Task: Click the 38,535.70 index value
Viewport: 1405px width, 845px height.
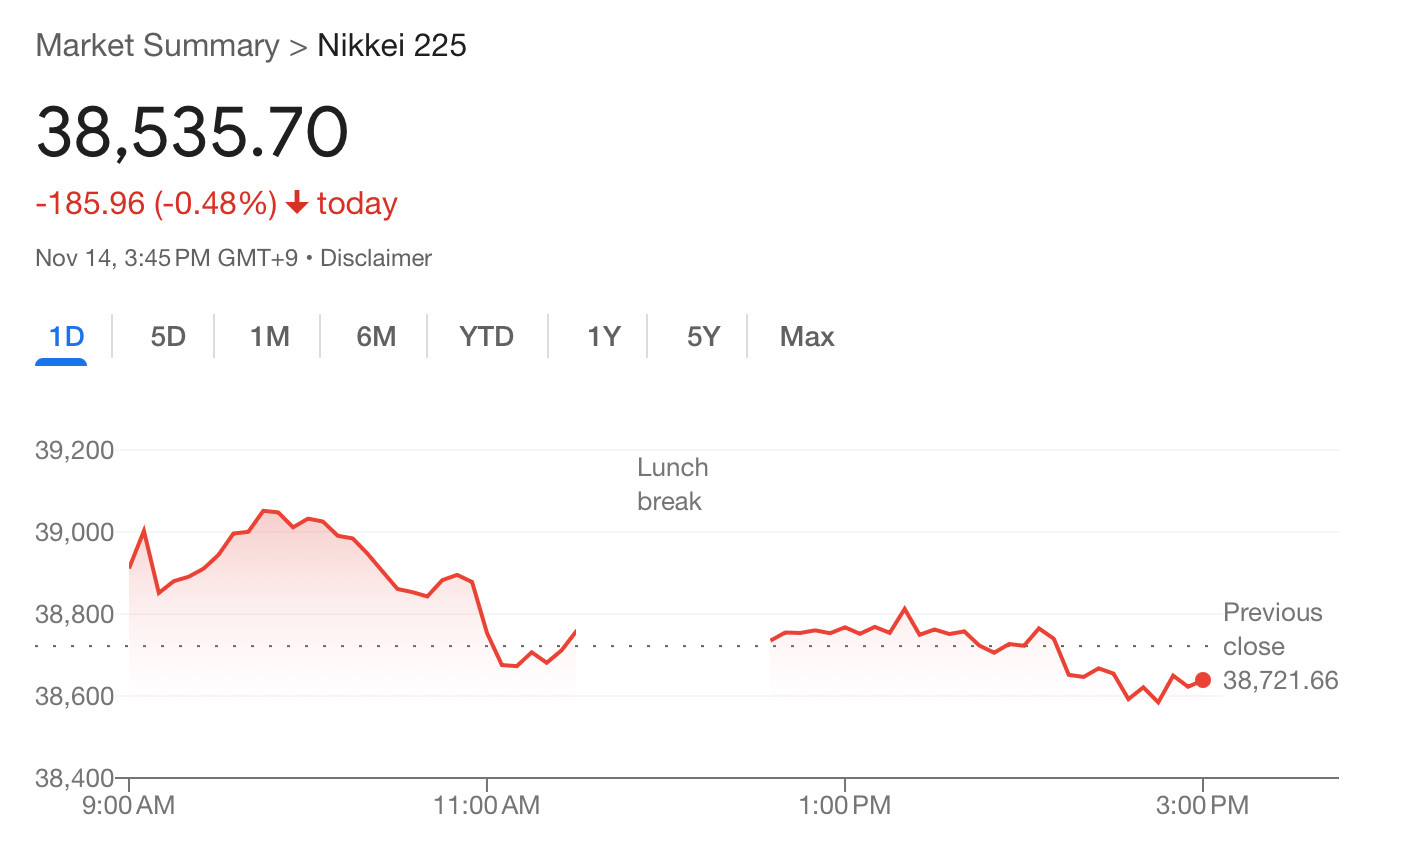Action: 192,132
